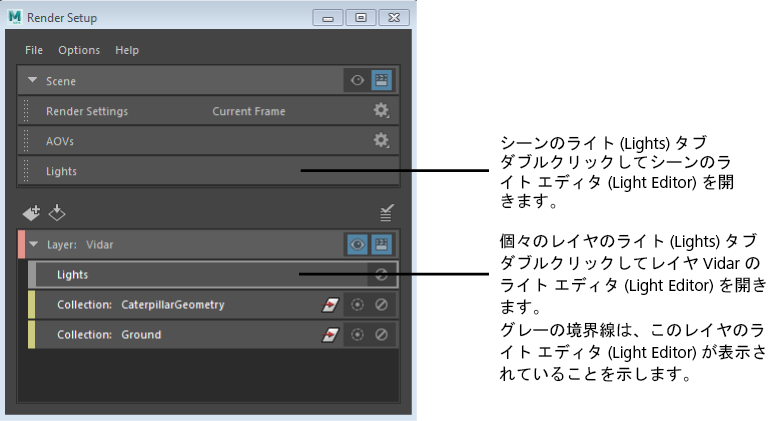
Task: Open the Options menu
Action: click(79, 50)
